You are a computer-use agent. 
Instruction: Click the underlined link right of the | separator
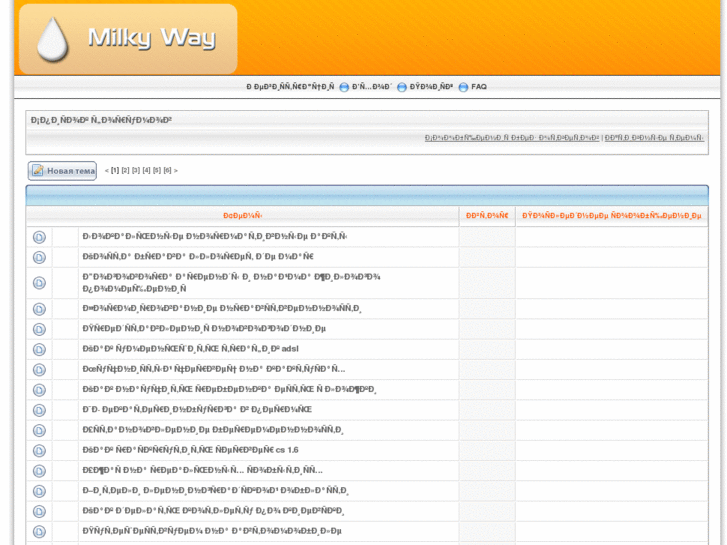tap(654, 138)
